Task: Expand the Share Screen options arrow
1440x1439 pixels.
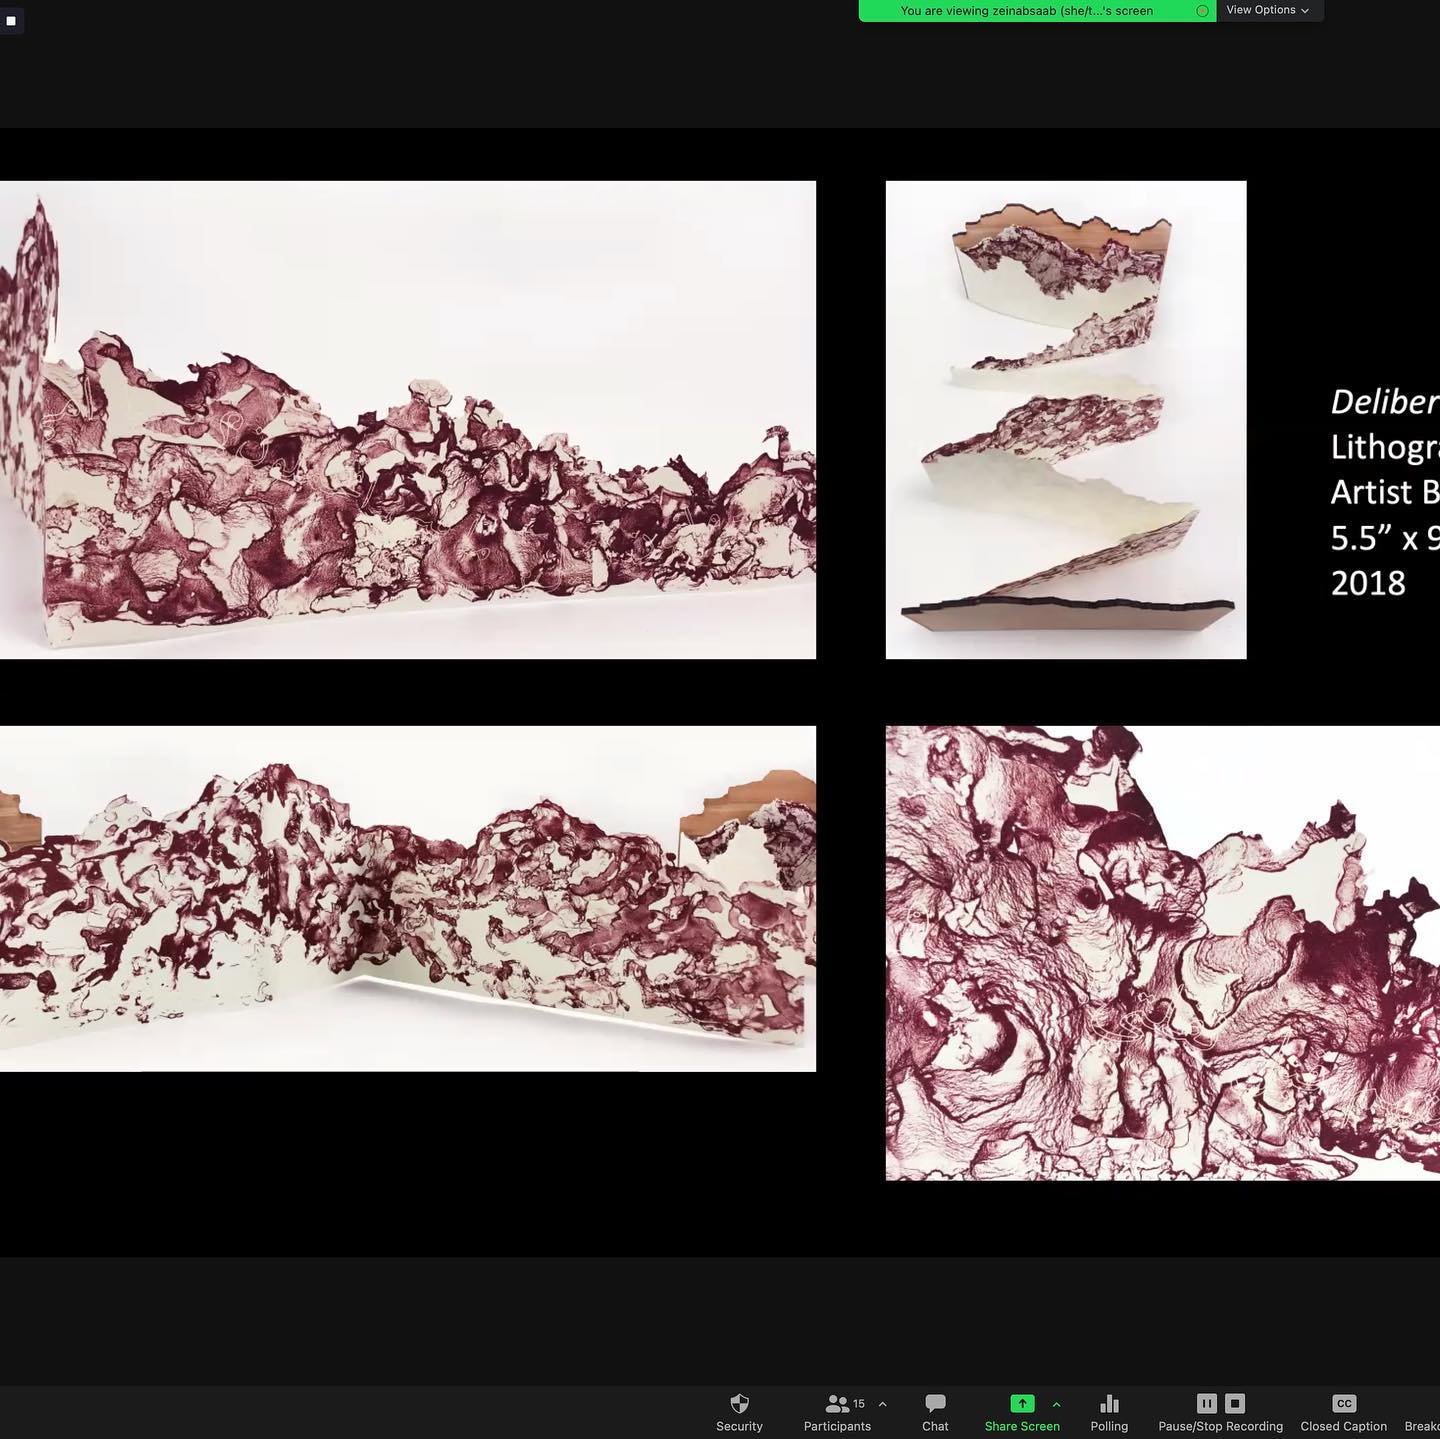Action: pos(1056,1404)
